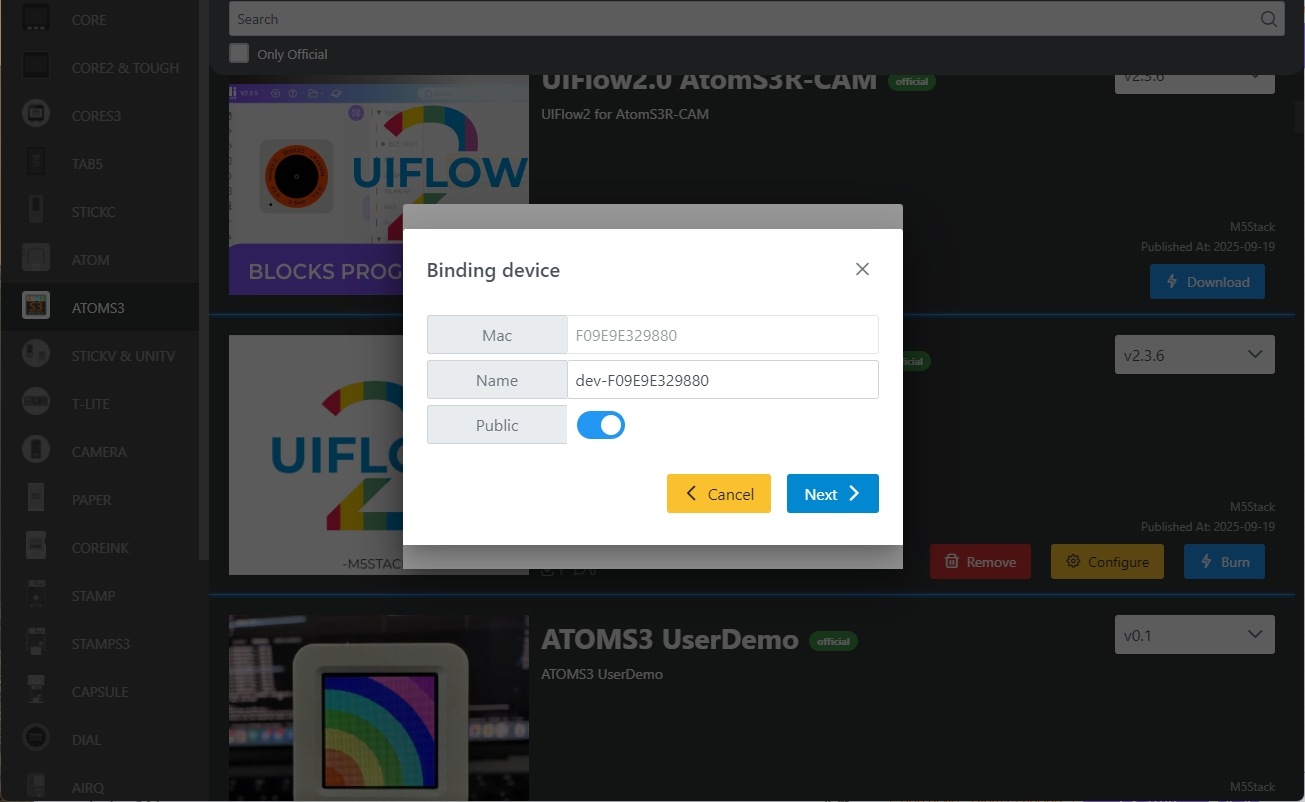Click the Burn button
This screenshot has width=1305, height=802.
pyautogui.click(x=1224, y=562)
